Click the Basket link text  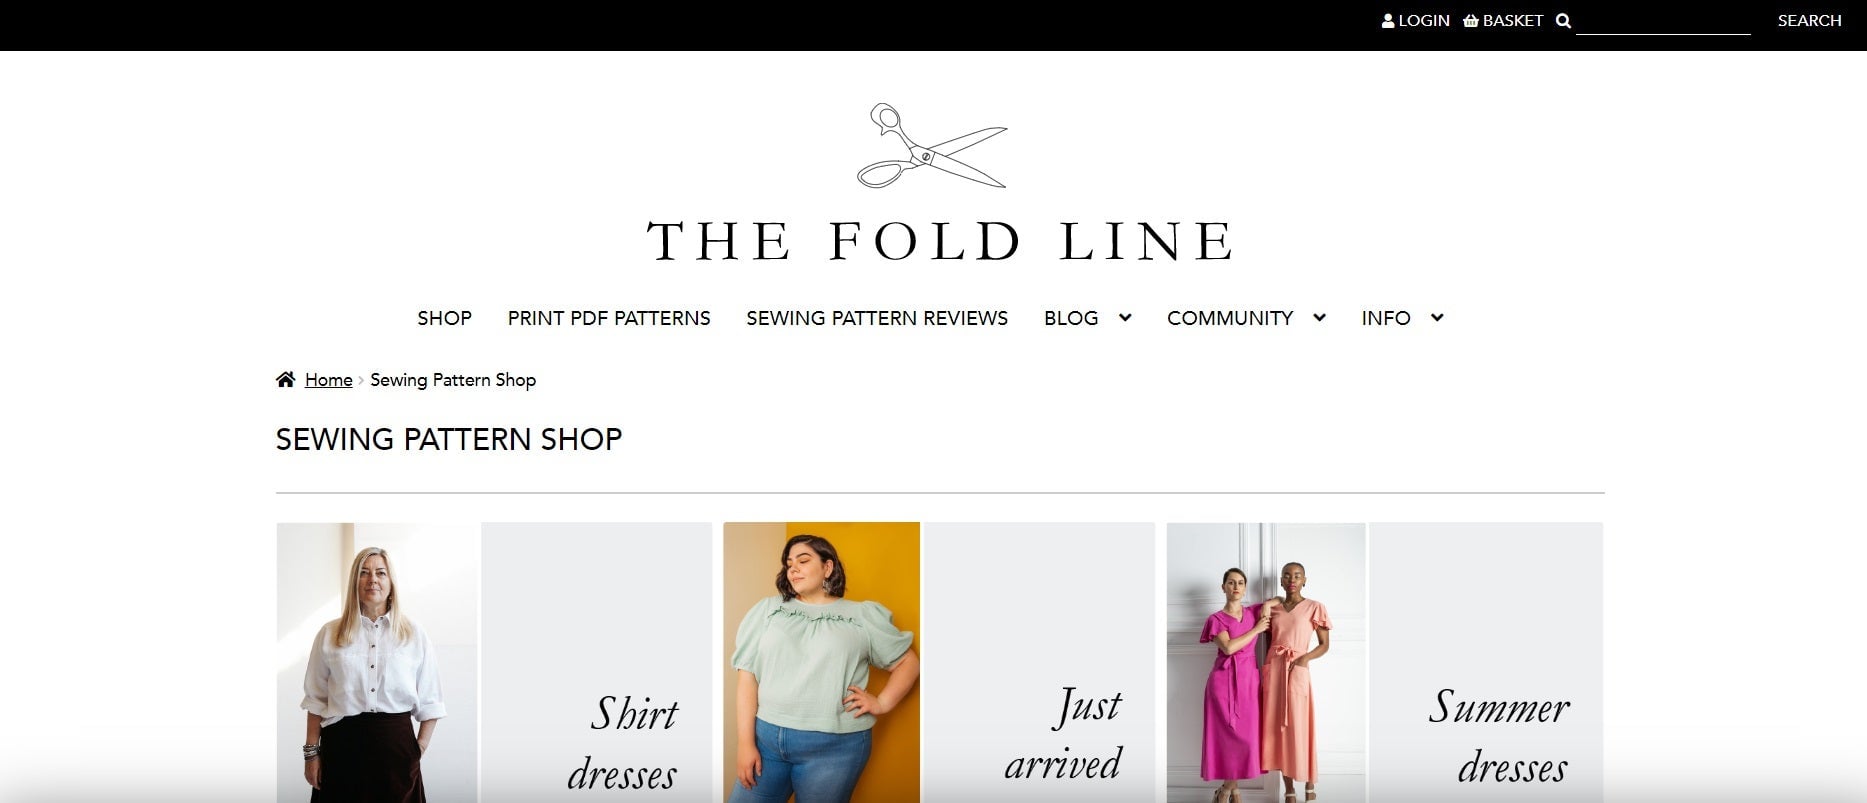coord(1513,21)
